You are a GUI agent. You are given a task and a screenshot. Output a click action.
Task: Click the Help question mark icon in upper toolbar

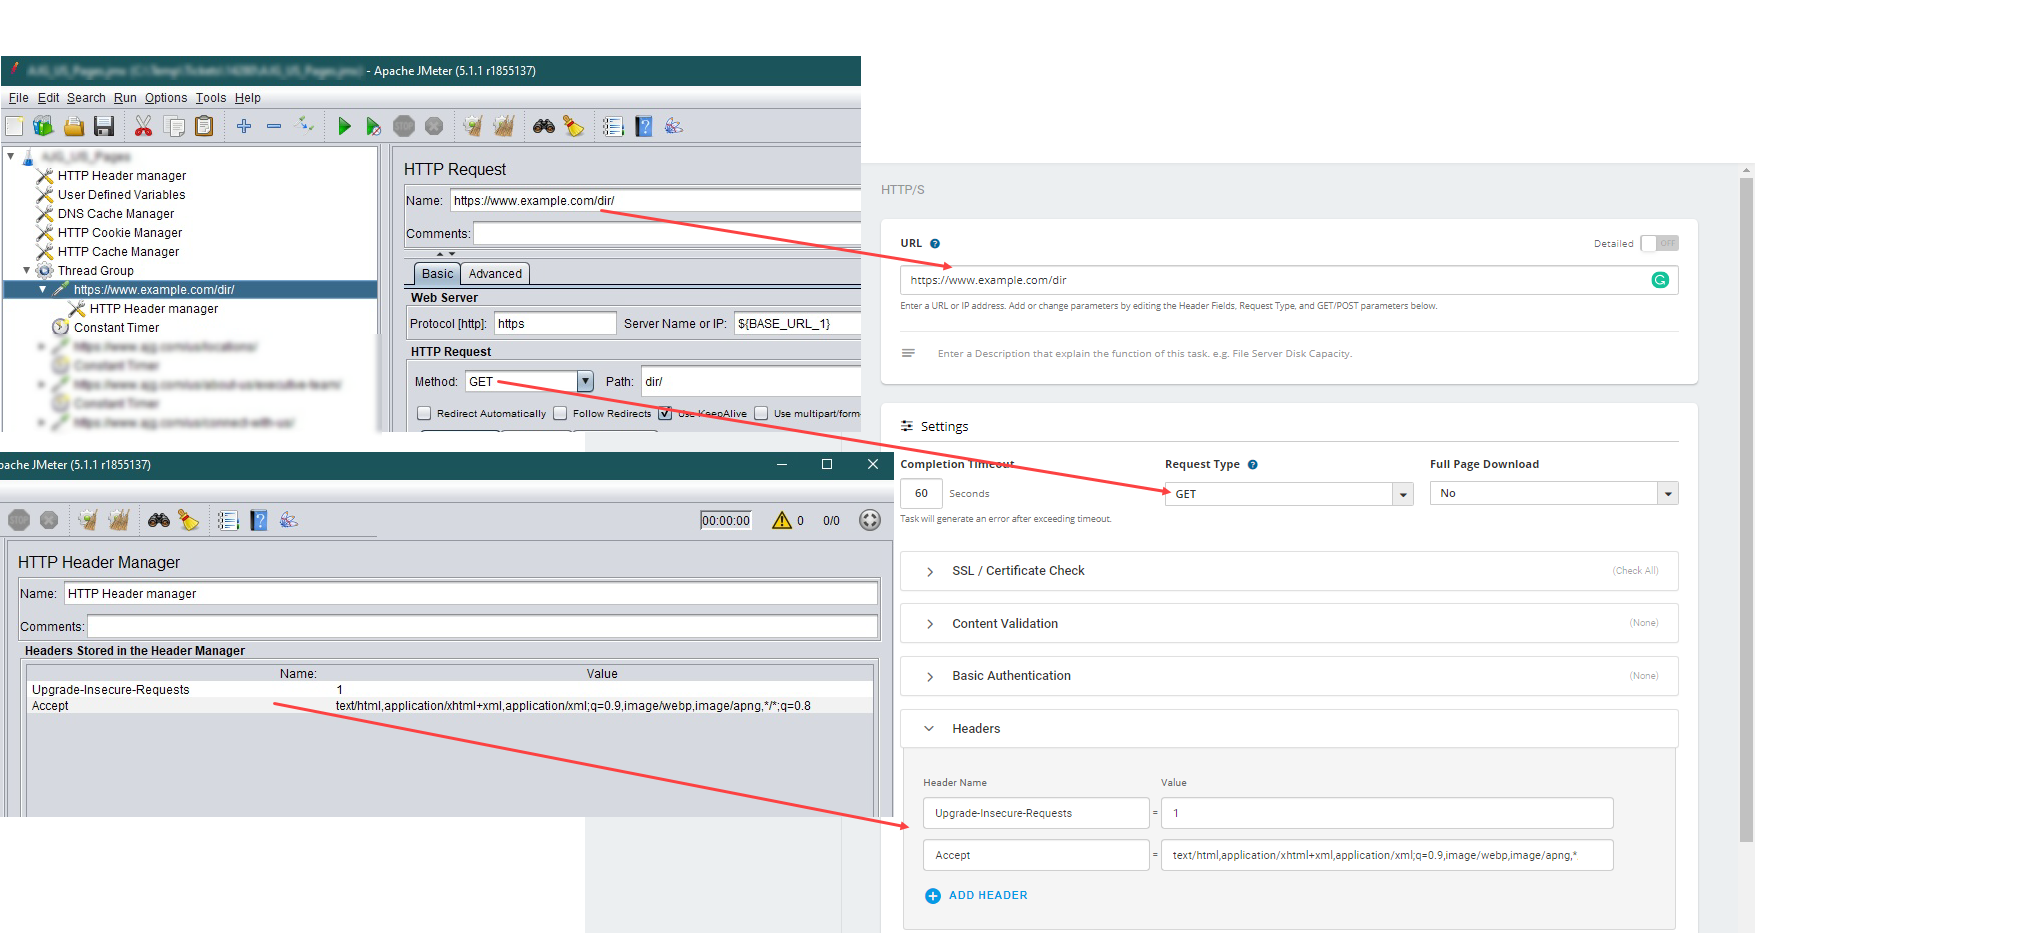(644, 126)
